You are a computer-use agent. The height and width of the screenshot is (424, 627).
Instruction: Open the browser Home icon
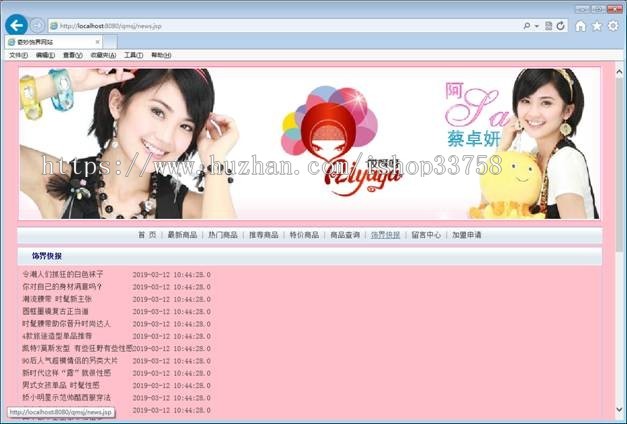point(581,26)
